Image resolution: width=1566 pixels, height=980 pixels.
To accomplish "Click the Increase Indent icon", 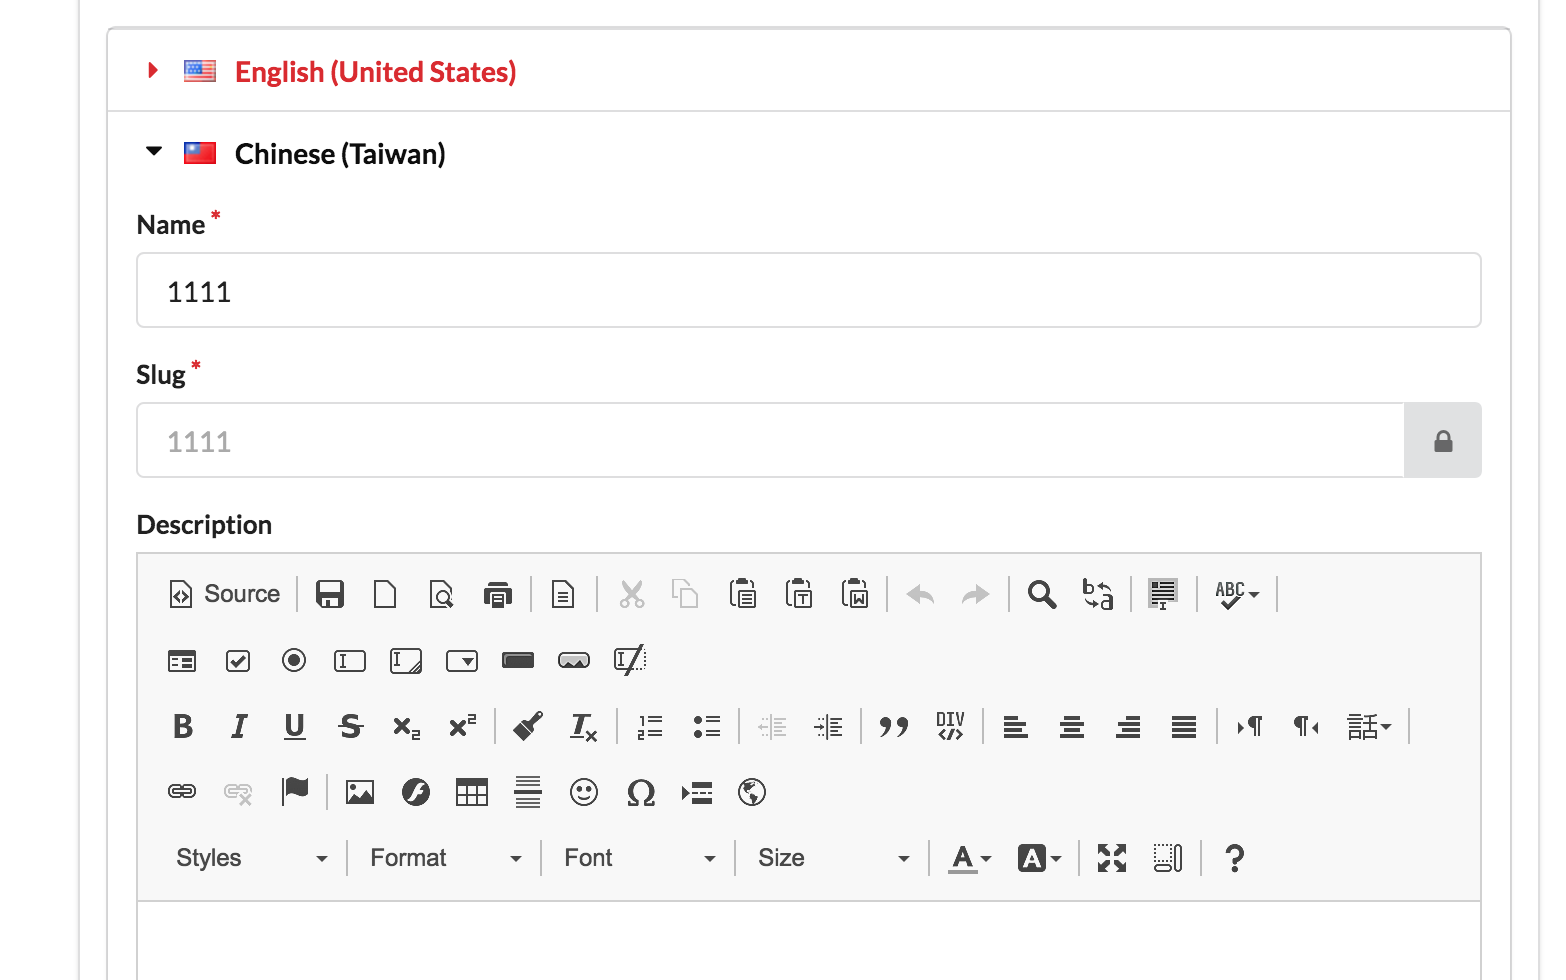I will (x=828, y=726).
